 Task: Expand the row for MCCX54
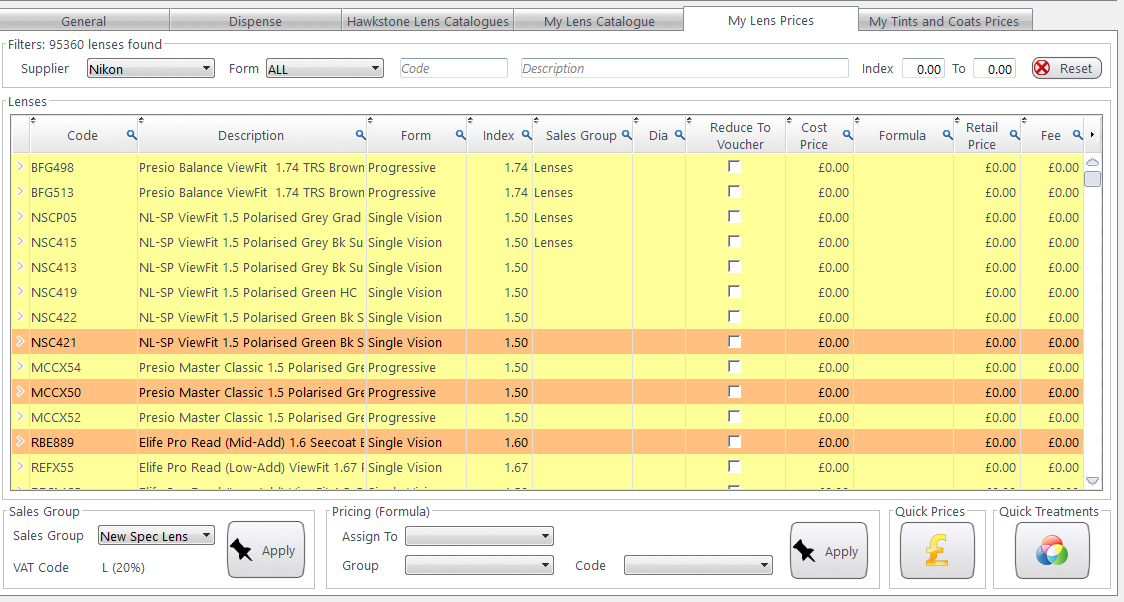click(x=20, y=366)
